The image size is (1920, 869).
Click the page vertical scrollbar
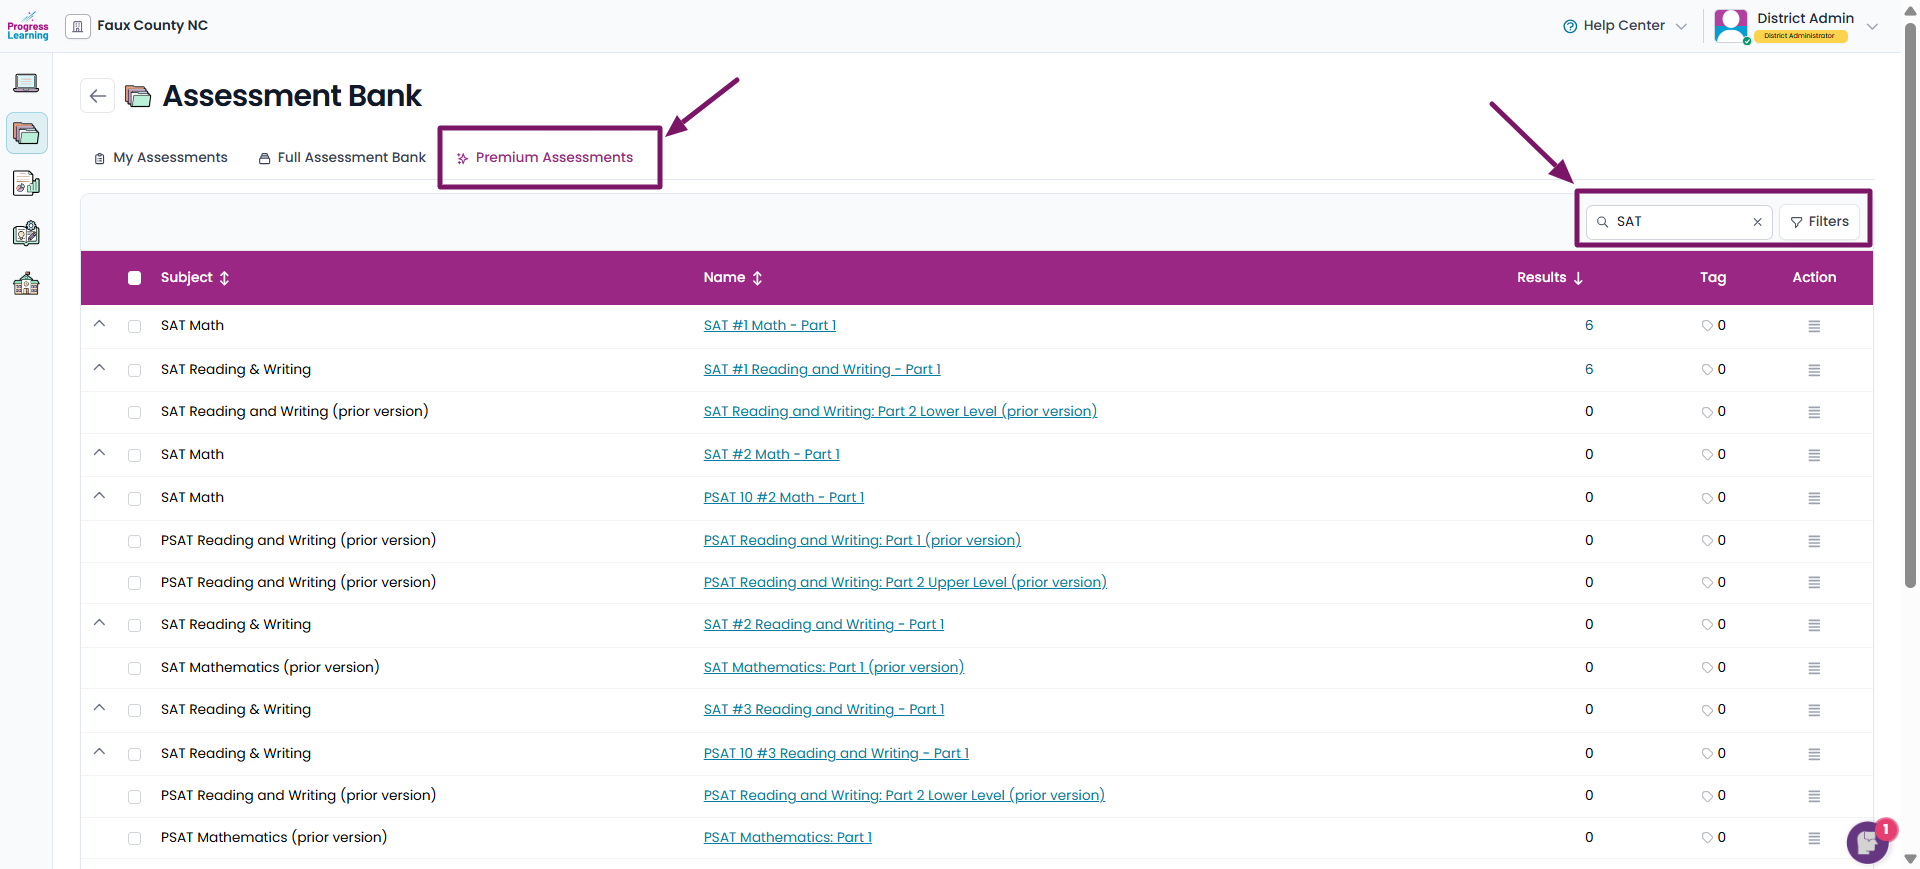[1910, 305]
